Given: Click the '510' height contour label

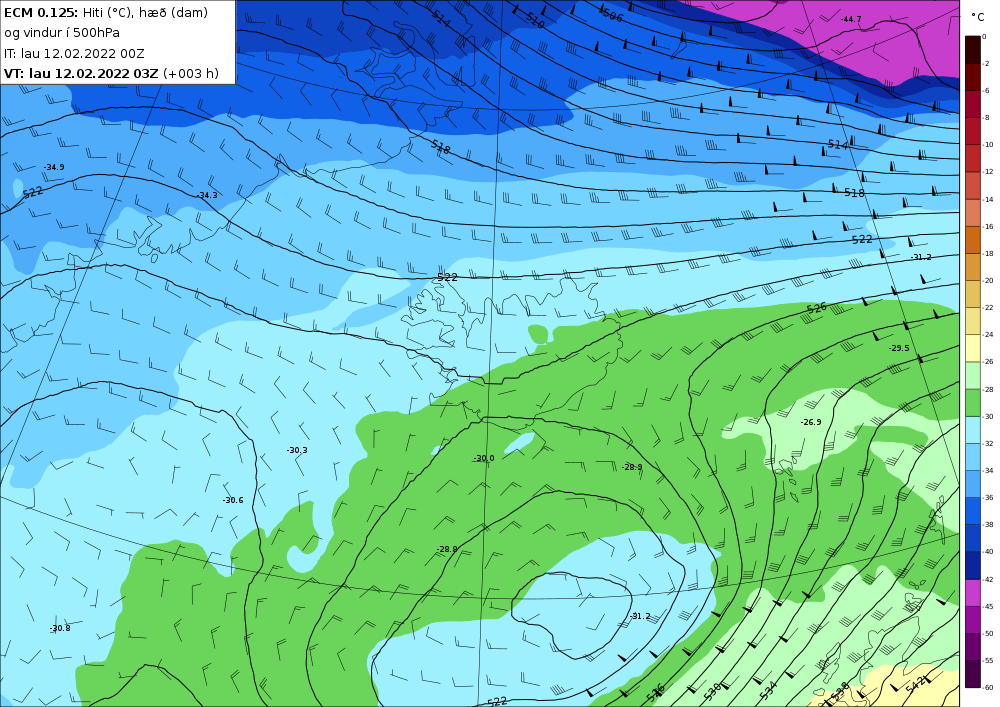Looking at the screenshot, I should click(535, 20).
